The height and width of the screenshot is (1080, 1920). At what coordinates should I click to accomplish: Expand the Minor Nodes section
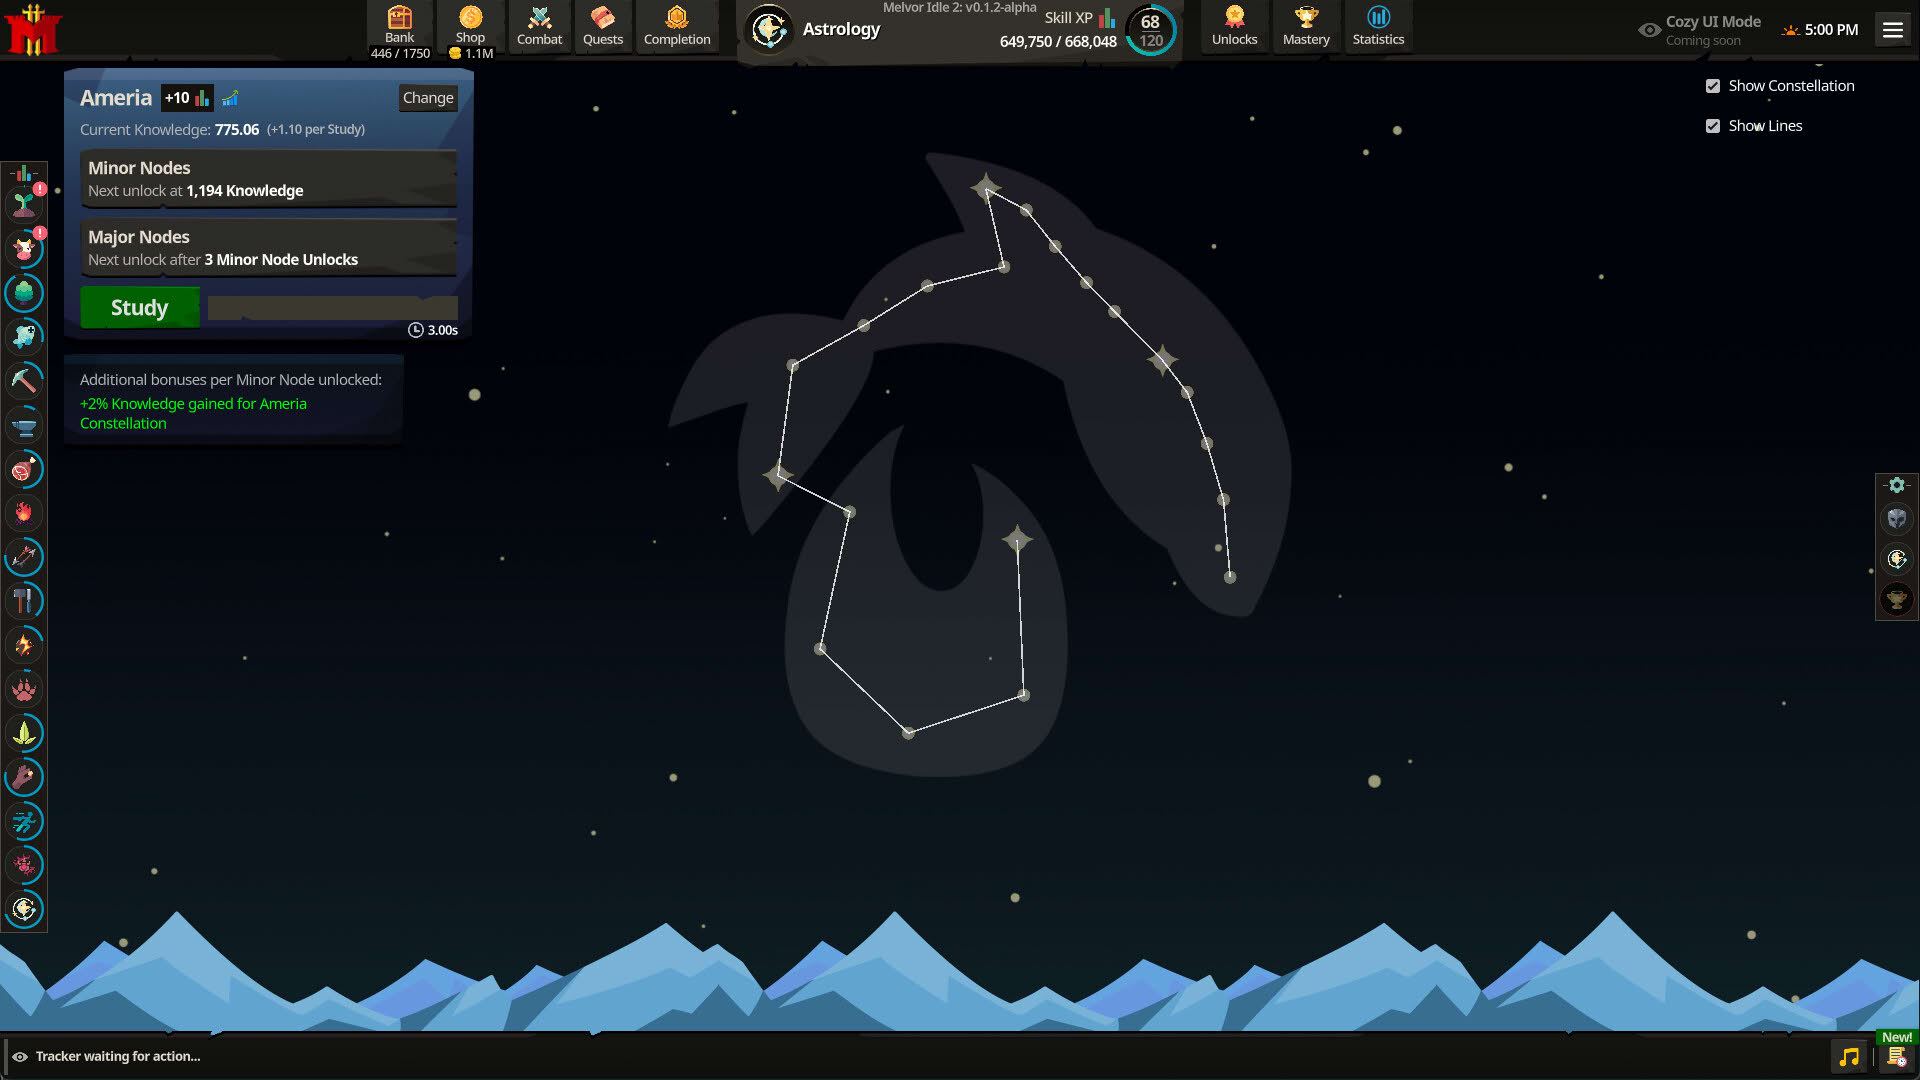tap(268, 179)
